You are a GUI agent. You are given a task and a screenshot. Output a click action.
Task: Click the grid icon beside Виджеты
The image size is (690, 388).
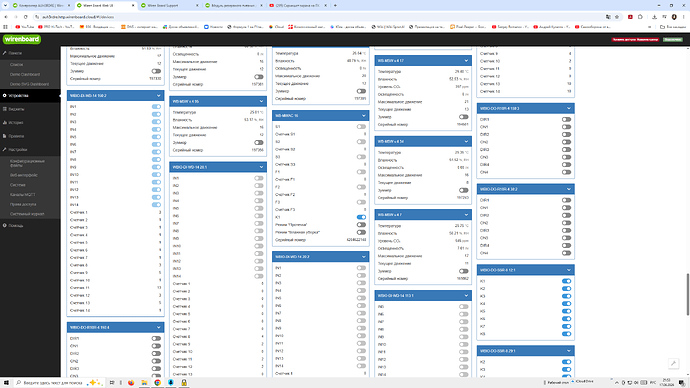pos(4,109)
